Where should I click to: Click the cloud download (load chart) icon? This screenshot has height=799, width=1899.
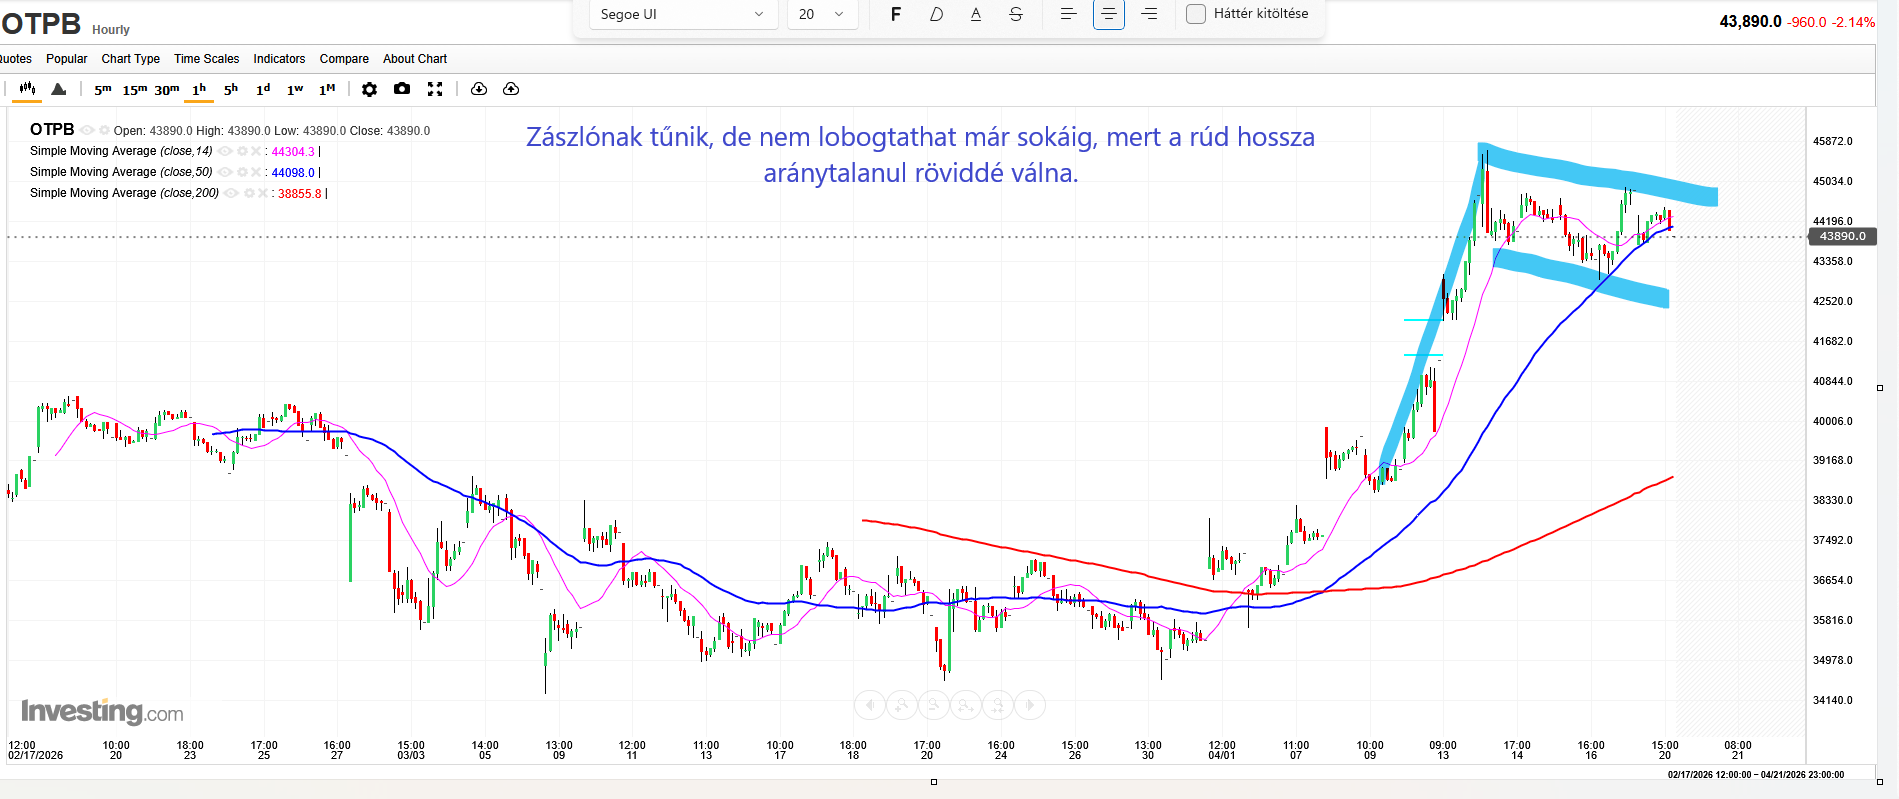[x=479, y=89]
